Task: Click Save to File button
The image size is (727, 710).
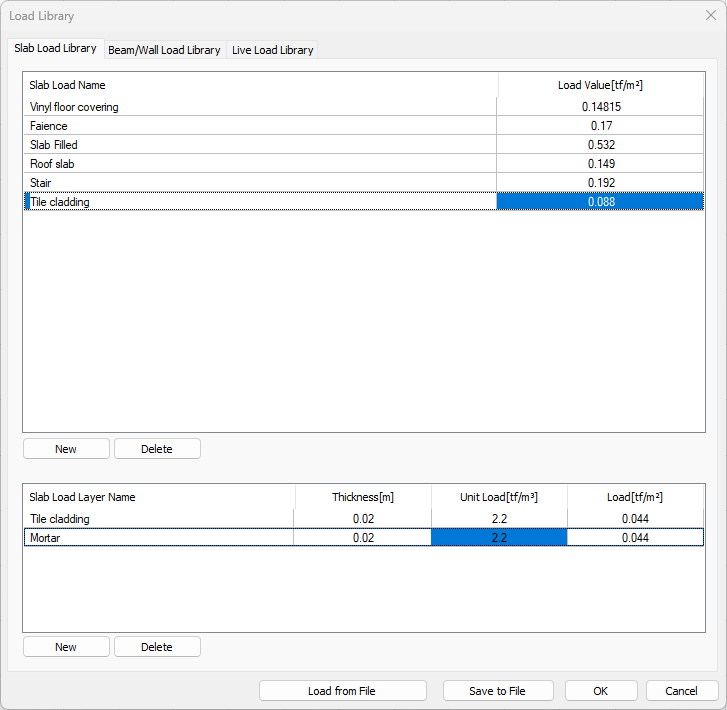Action: (497, 691)
